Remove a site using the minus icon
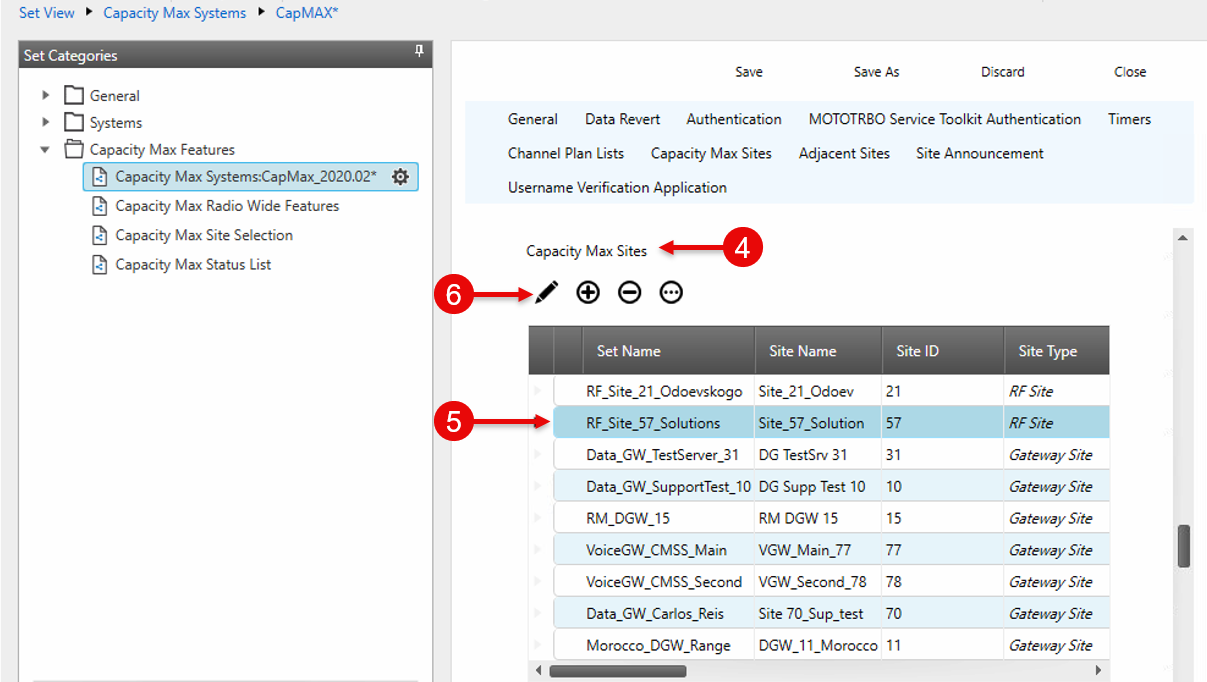 click(x=629, y=292)
